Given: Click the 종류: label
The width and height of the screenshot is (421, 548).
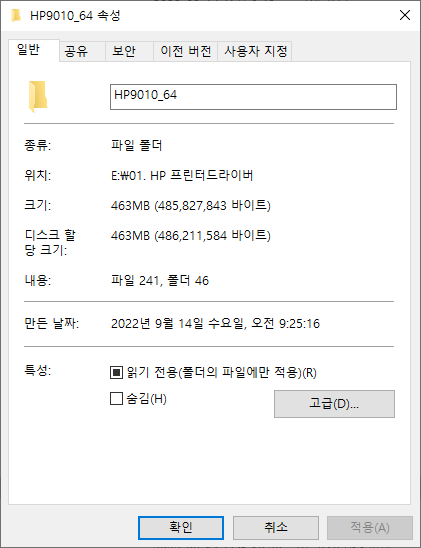Looking at the screenshot, I should coord(37,145).
